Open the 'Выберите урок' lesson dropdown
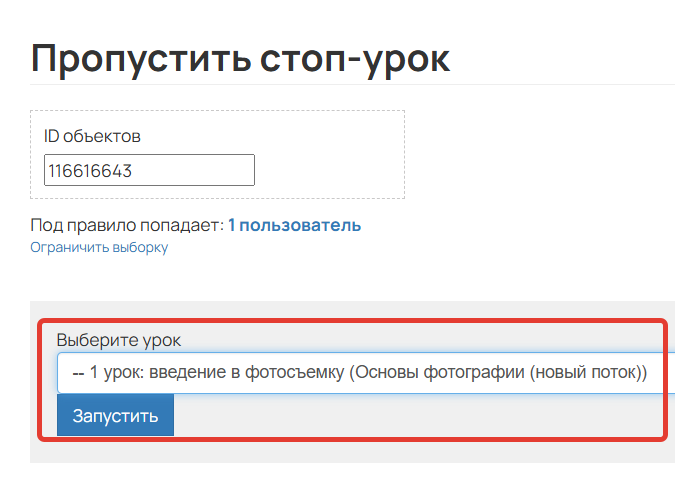Viewport: 675px width, 485px height. (366, 373)
